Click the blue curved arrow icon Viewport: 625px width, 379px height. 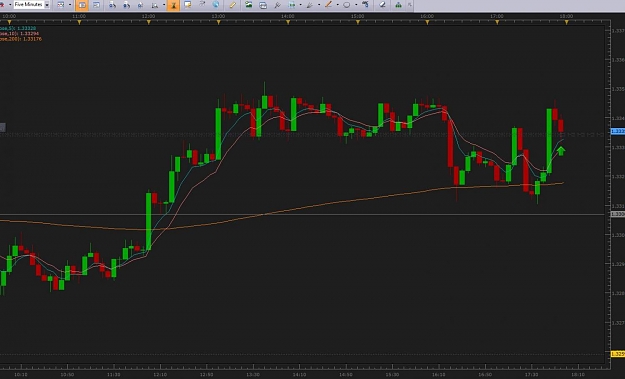[365, 5]
